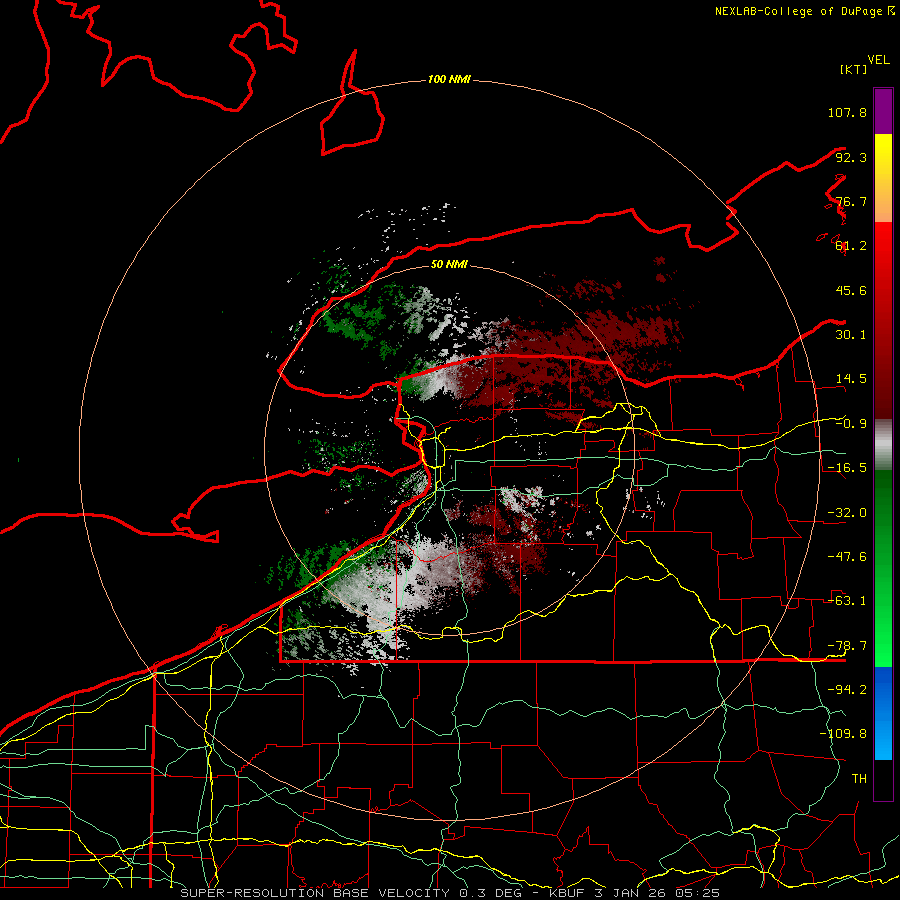Pick the gray near-zero color bar segment
Image resolution: width=900 pixels, height=900 pixels.
883,445
